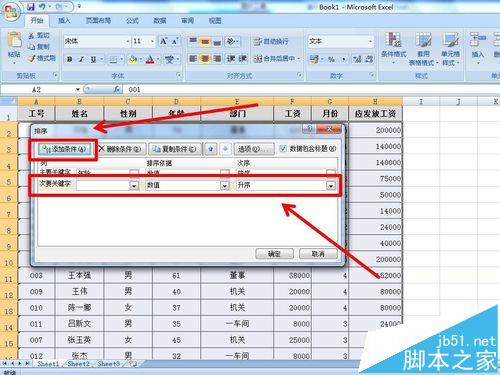This screenshot has width=500, height=375.
Task: Increase font size with large A
Action: (x=163, y=41)
